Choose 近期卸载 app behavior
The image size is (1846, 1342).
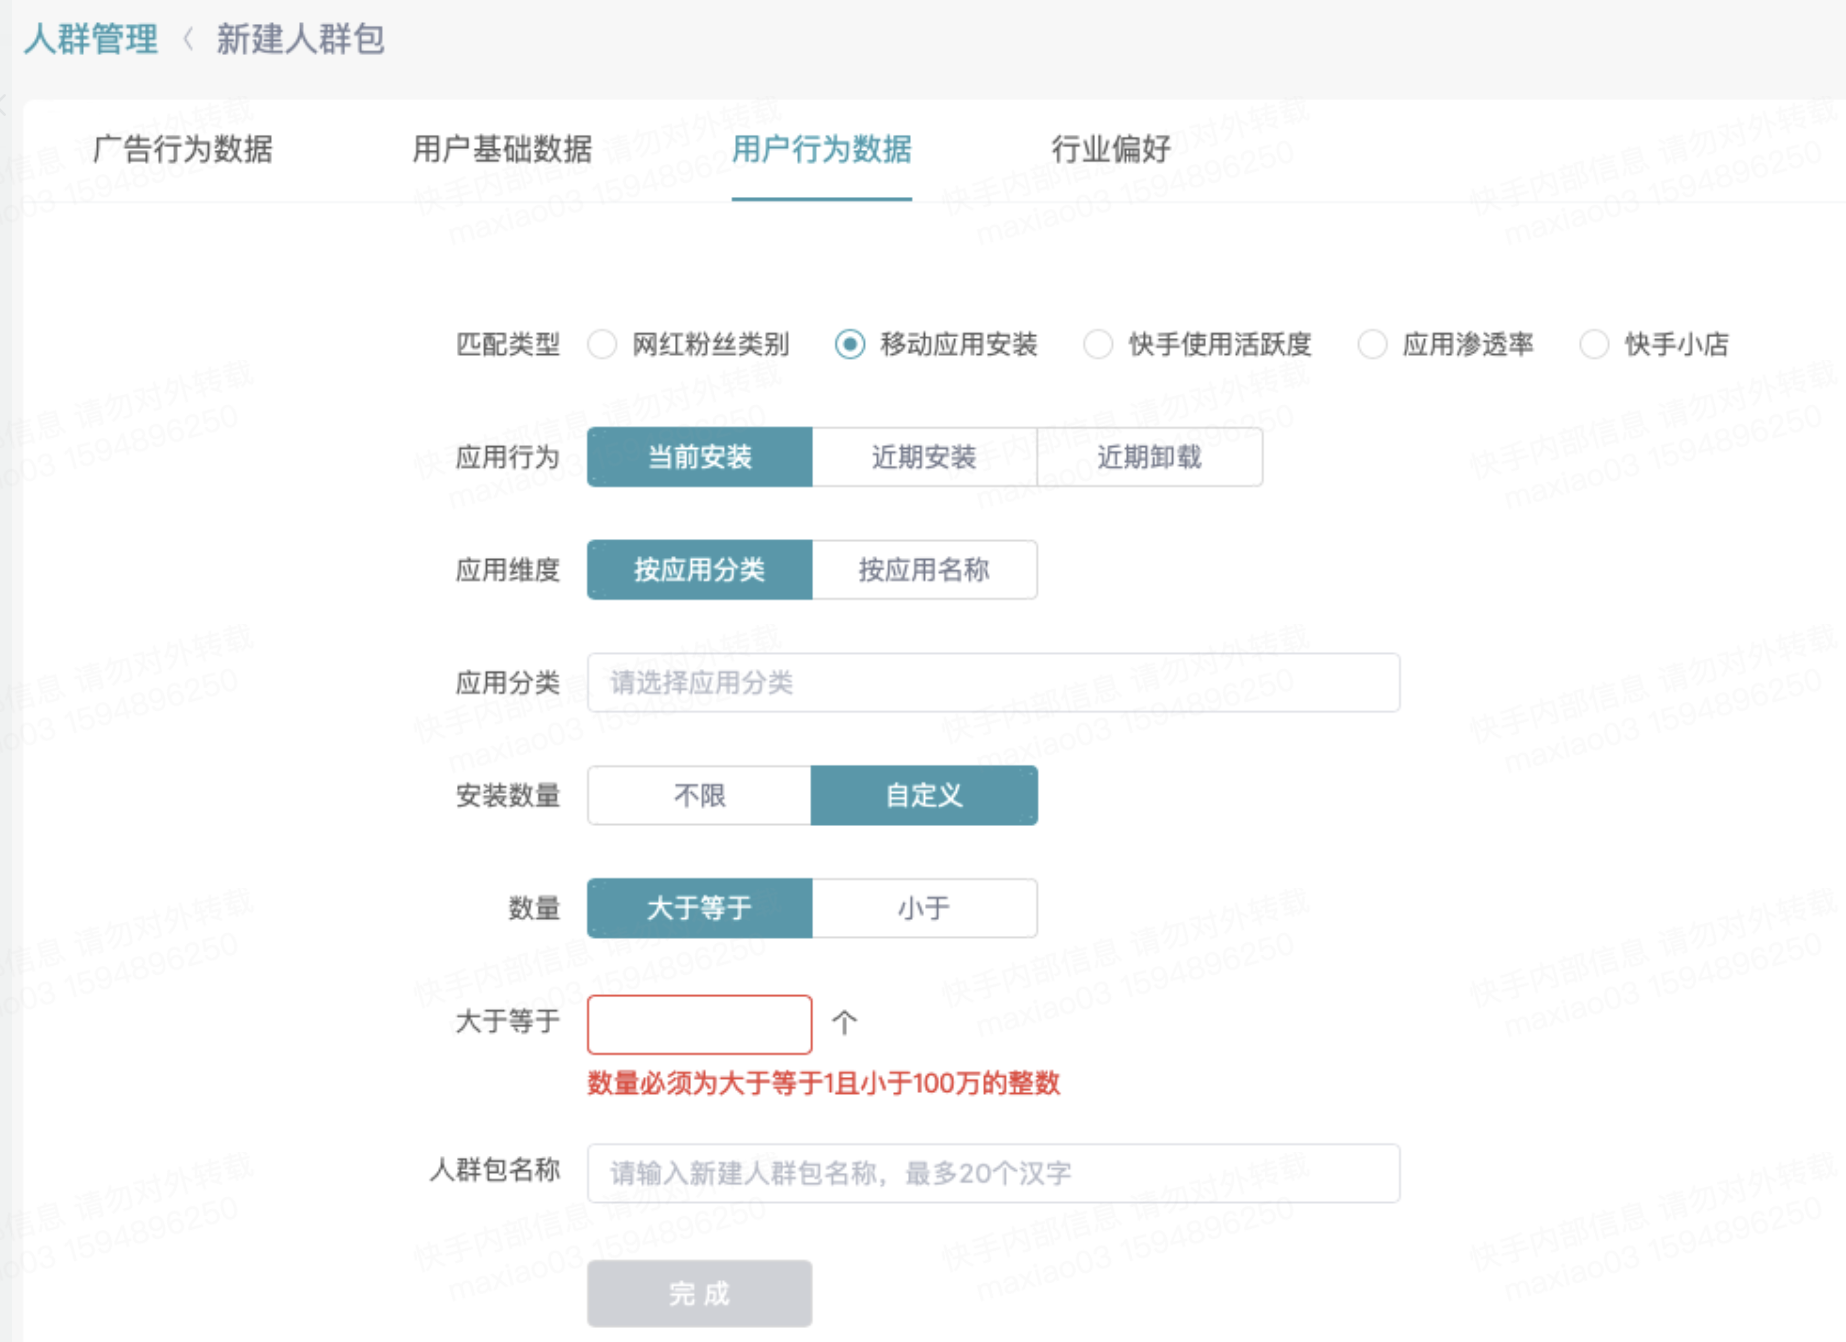(x=1149, y=457)
